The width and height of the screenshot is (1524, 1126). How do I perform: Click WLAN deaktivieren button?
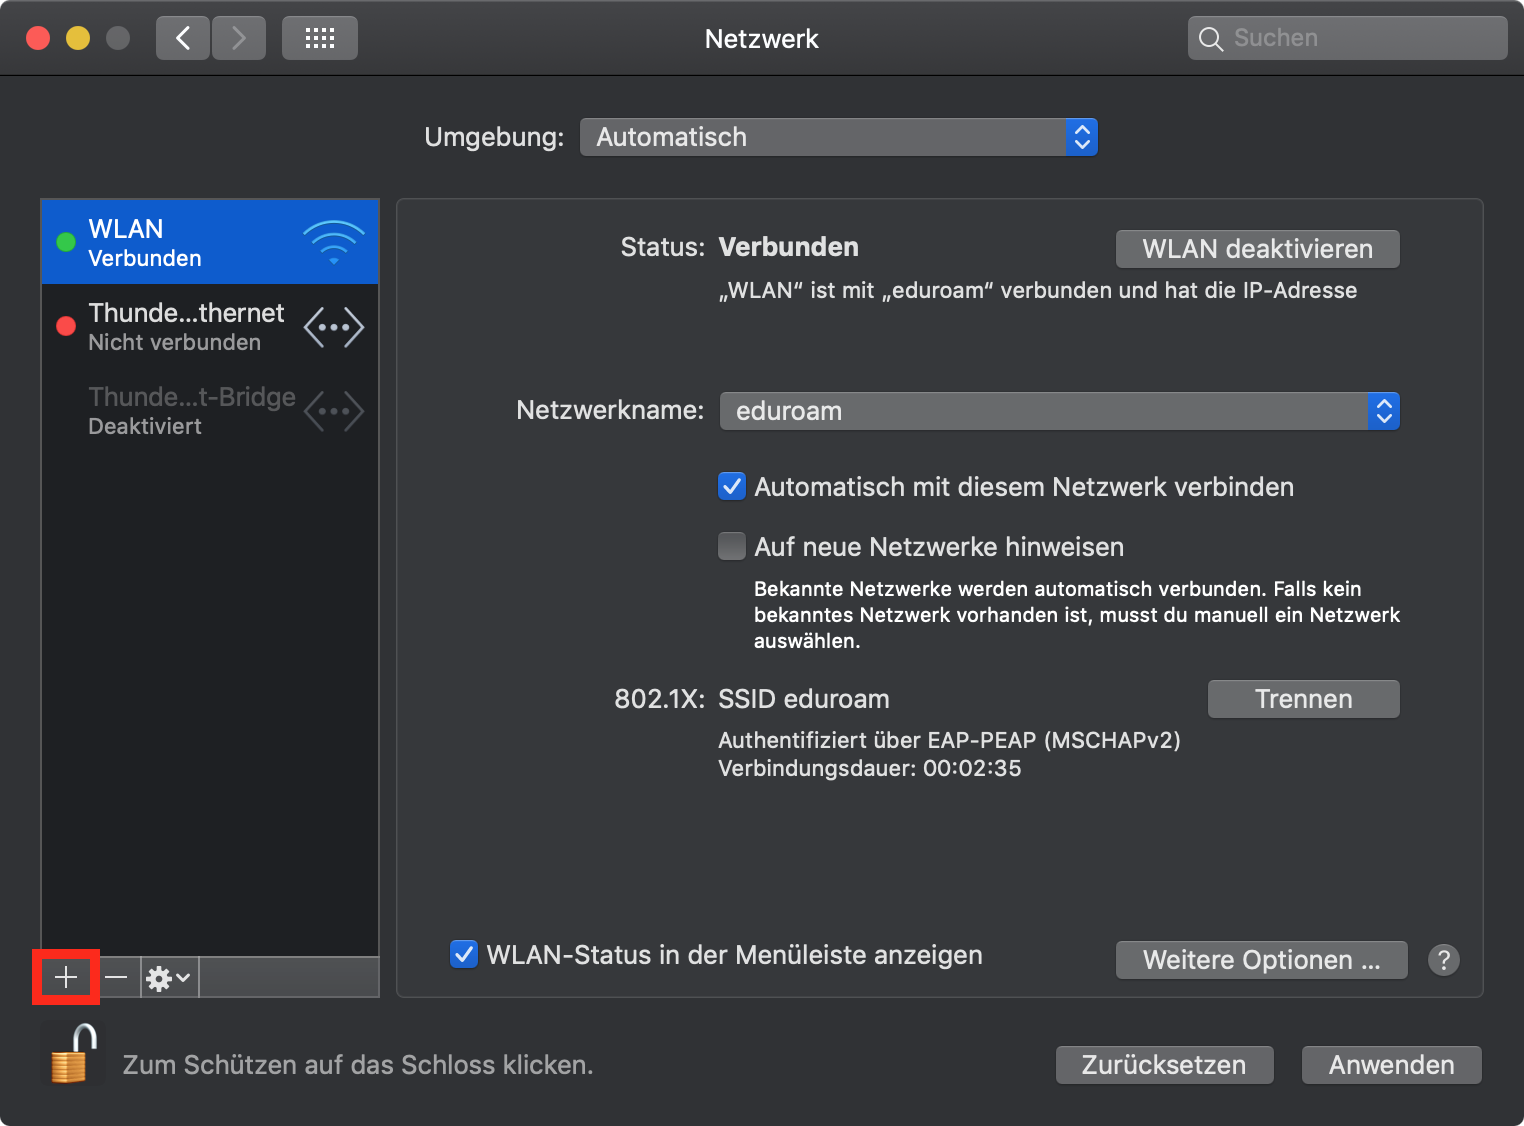tap(1258, 249)
